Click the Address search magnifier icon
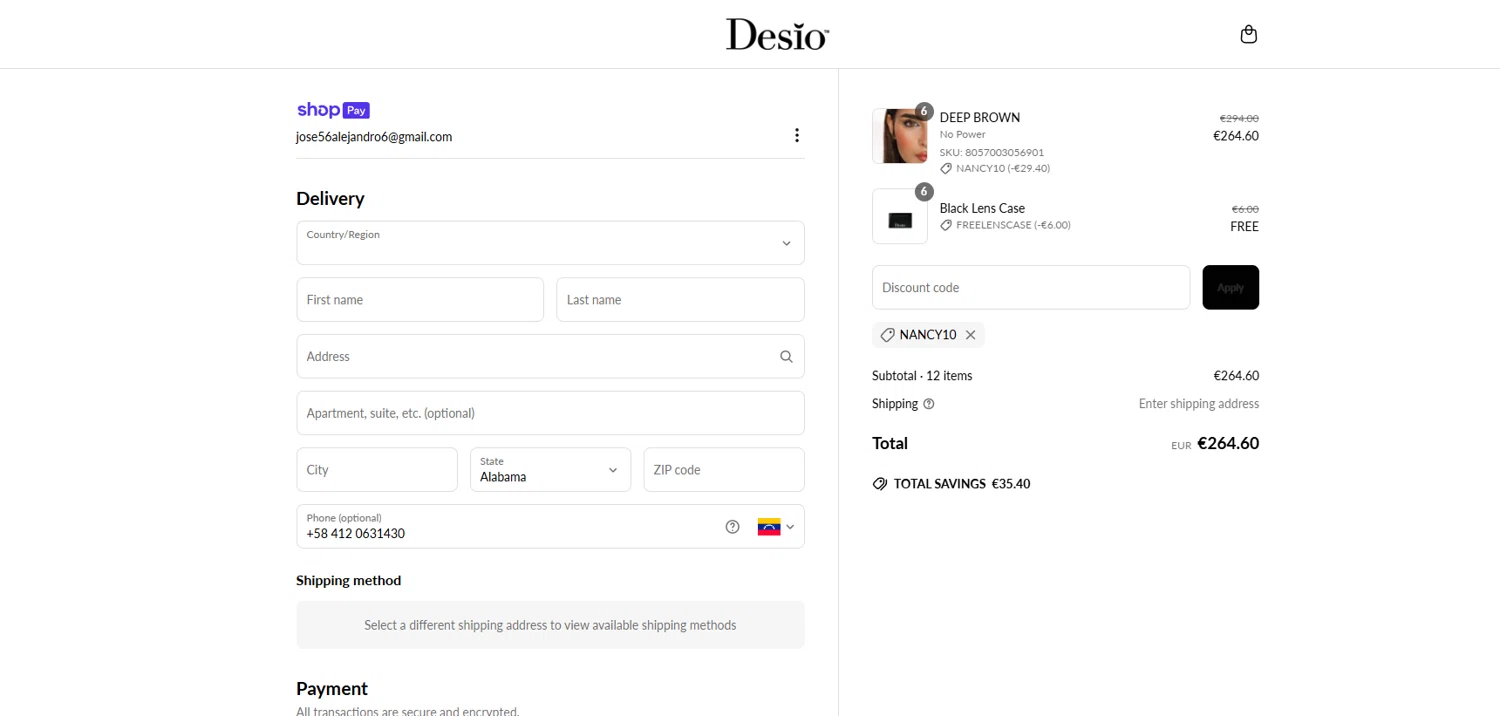This screenshot has width=1500, height=716. [786, 356]
